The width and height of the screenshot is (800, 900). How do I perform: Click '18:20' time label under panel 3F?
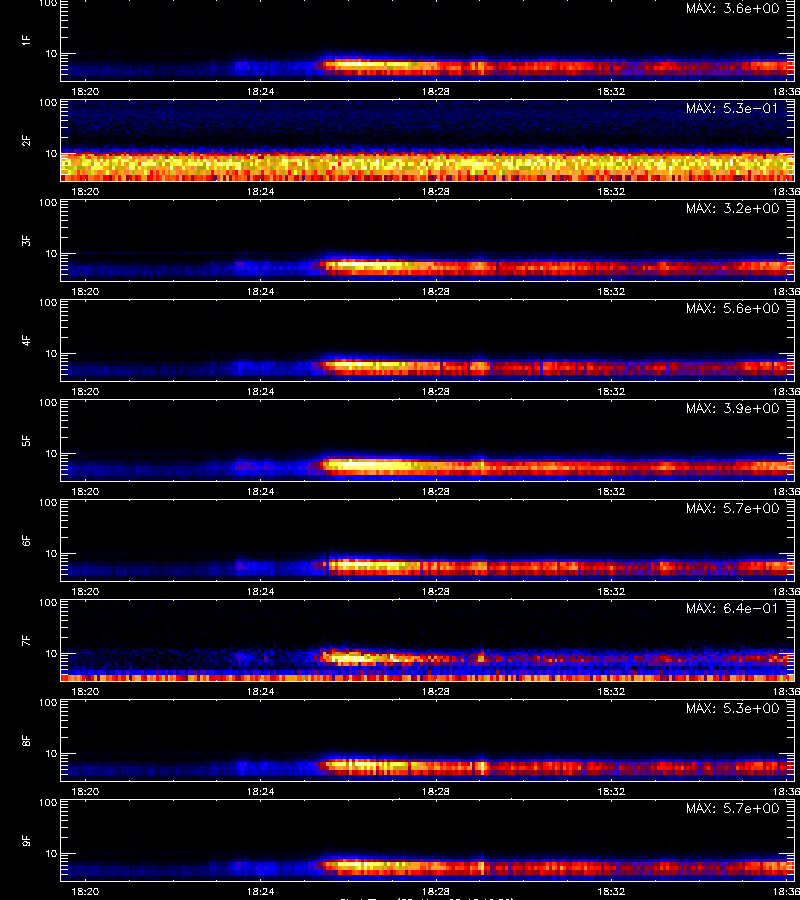[x=86, y=291]
